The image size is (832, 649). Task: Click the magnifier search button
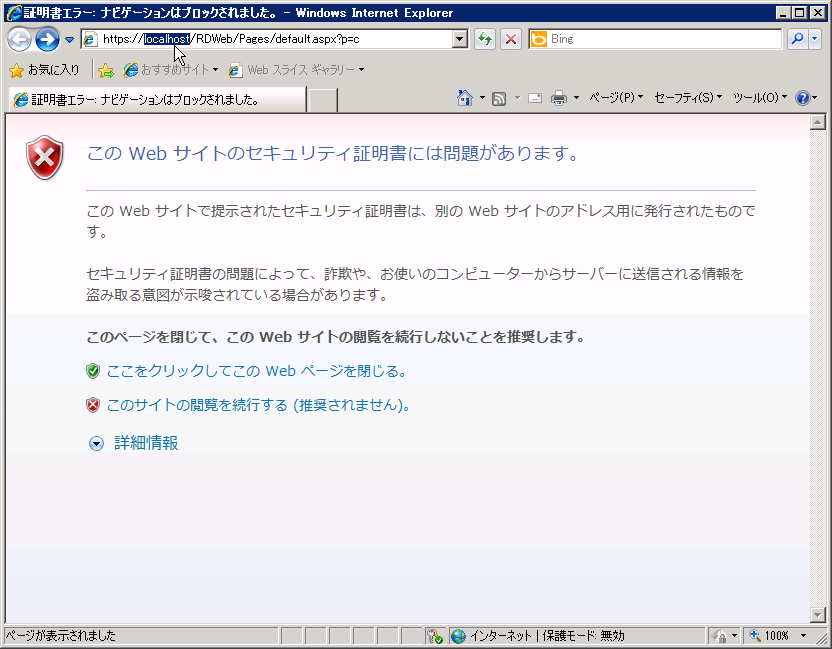click(797, 39)
